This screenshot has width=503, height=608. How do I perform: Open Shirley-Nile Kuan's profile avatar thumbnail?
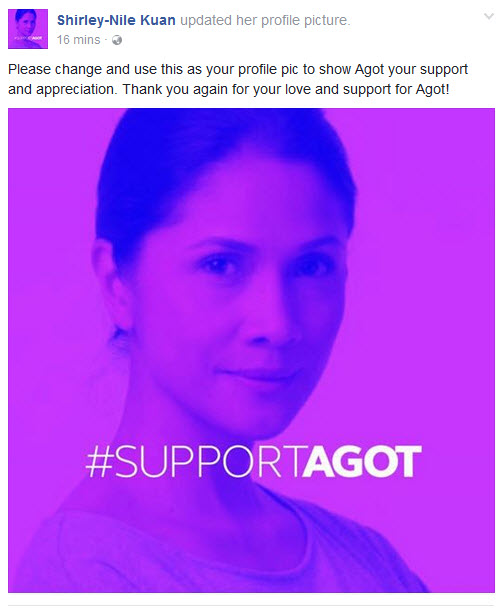(x=28, y=29)
